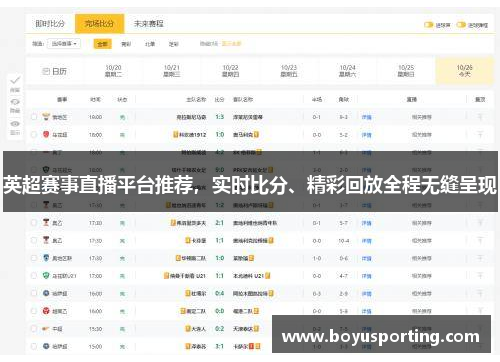Select the 10/23 date tab
The width and height of the screenshot is (500, 362).
289,71
